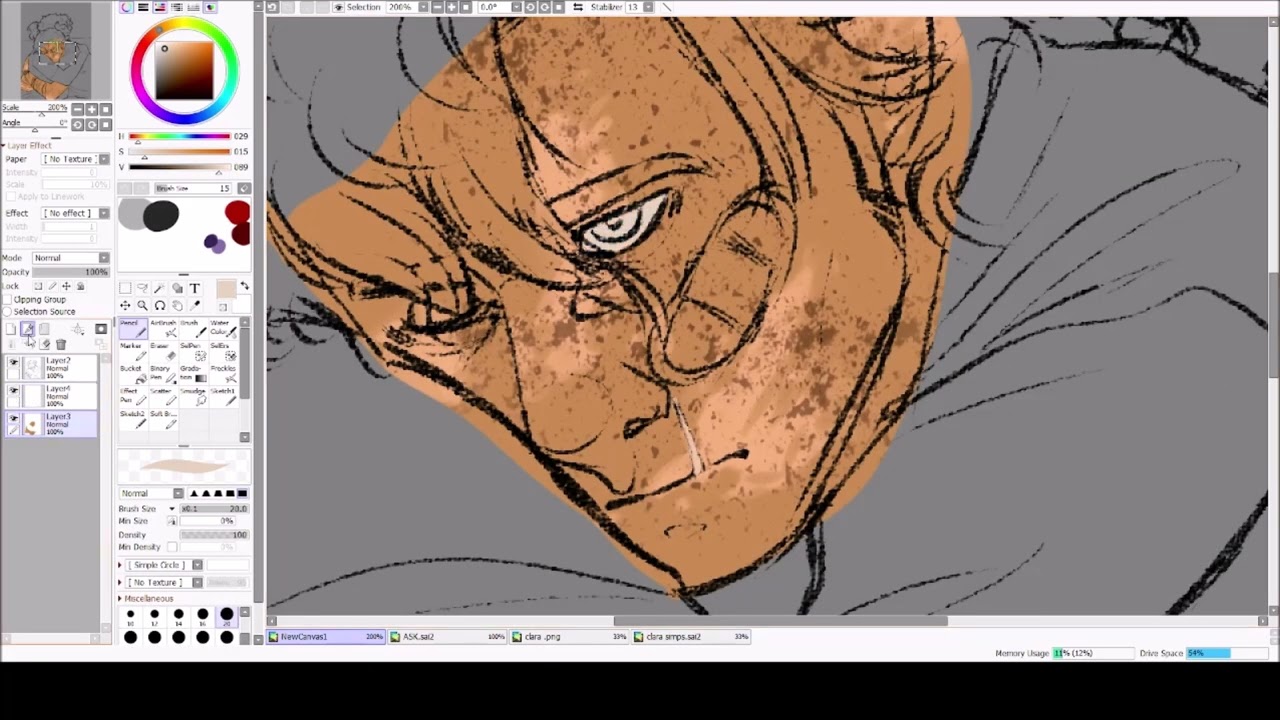The height and width of the screenshot is (720, 1280).
Task: Select the Smudge tool
Action: pyautogui.click(x=193, y=398)
